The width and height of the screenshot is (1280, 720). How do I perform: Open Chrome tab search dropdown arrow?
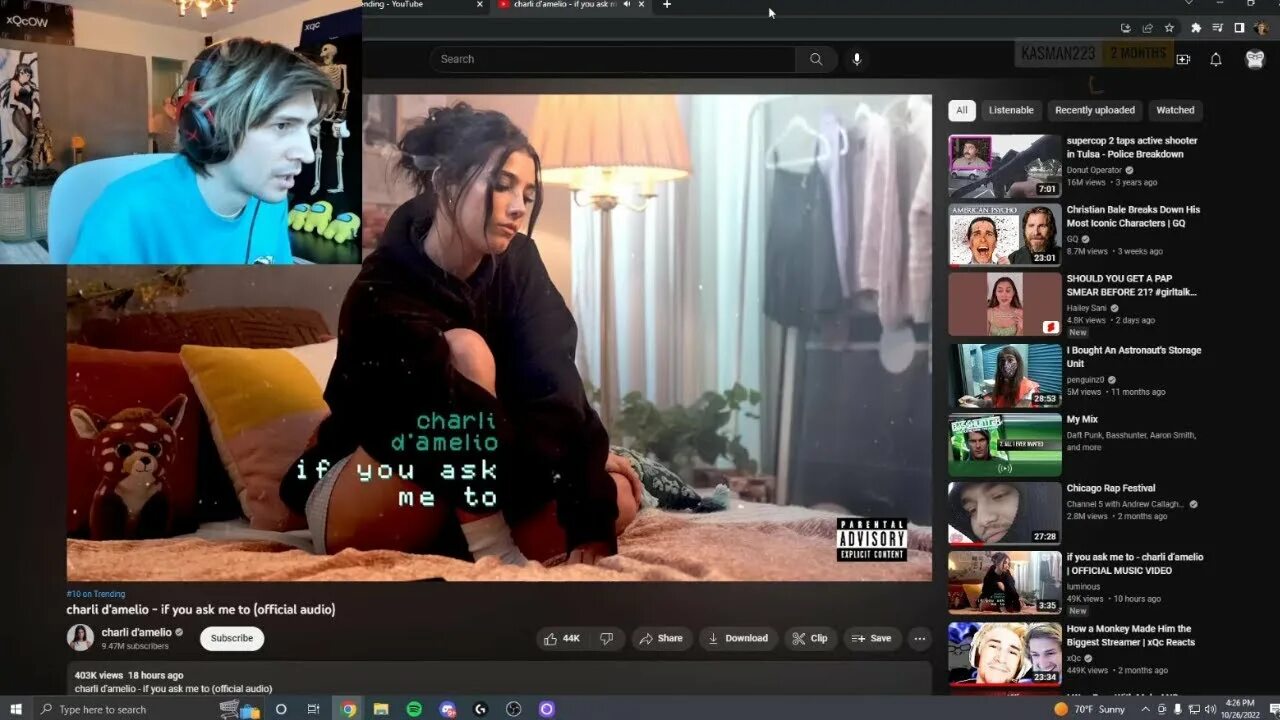coord(1188,4)
